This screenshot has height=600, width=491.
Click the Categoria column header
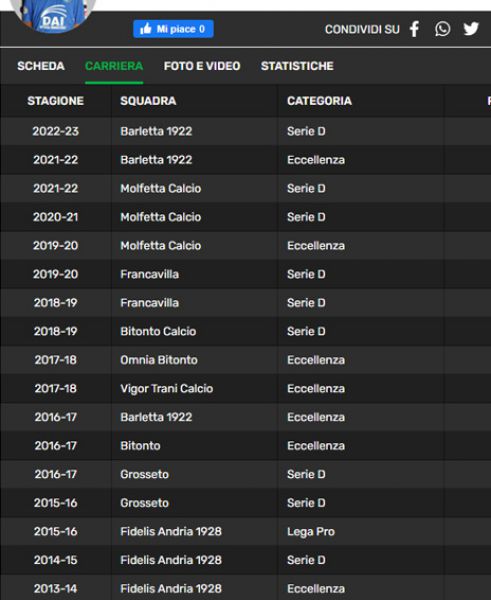pos(319,101)
